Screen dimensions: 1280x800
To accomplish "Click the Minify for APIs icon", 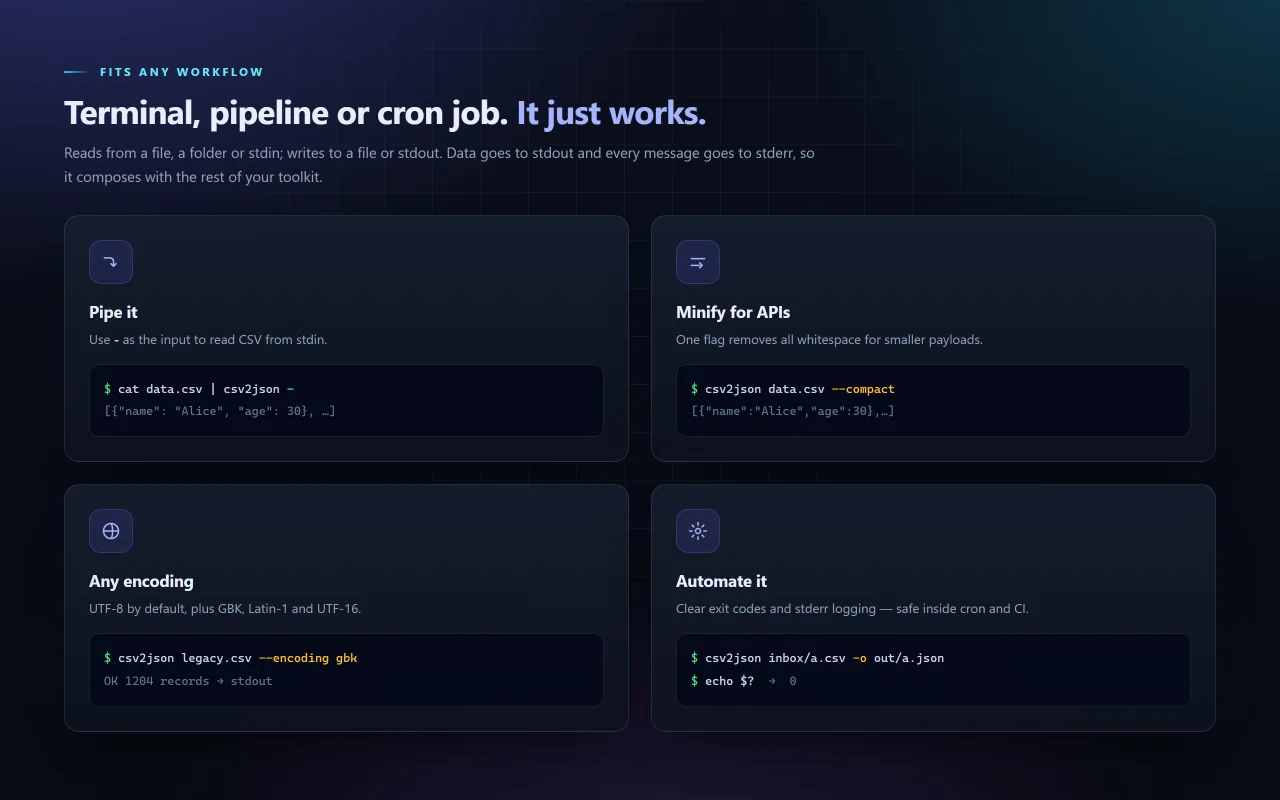I will click(x=698, y=262).
